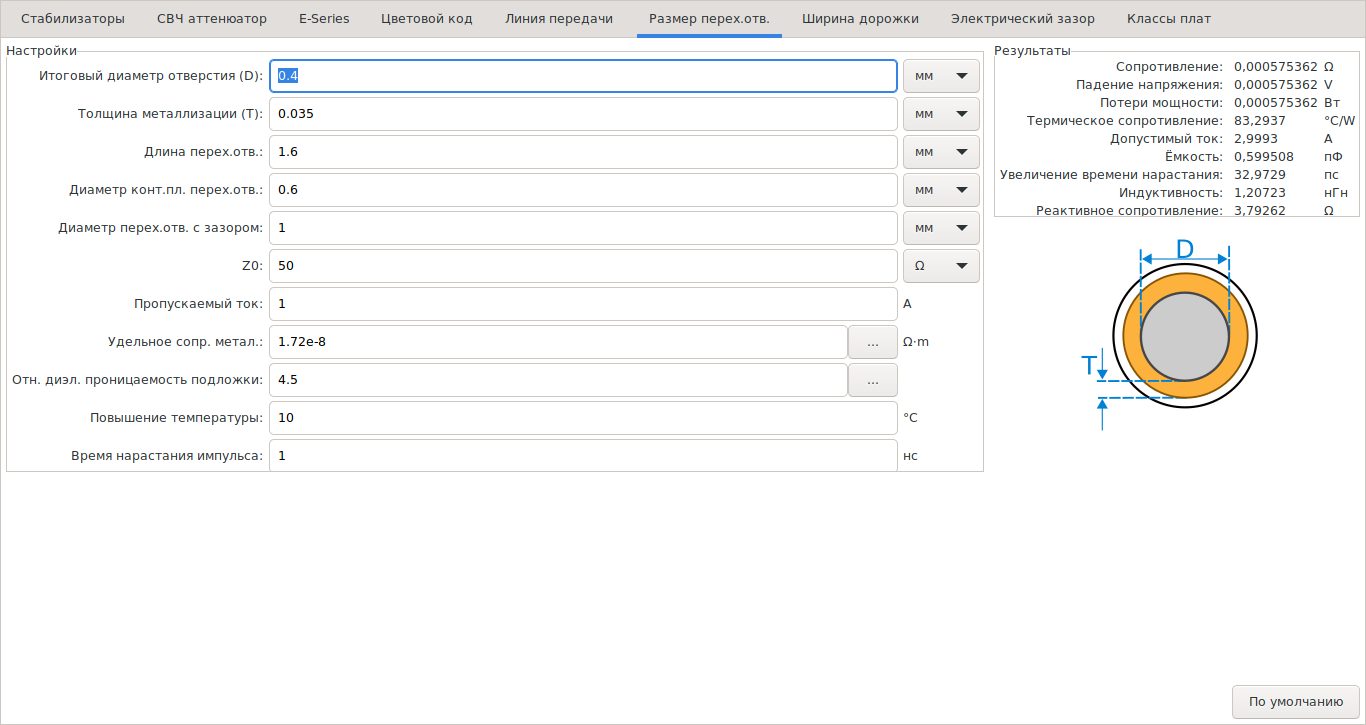Expand the unit dropdown for Длина перех.отв.
Screen dimensions: 1366x725
pyautogui.click(x=940, y=152)
